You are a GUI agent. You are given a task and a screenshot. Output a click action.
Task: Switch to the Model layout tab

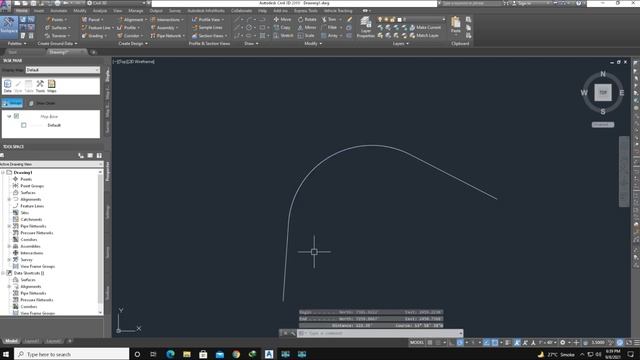11,341
